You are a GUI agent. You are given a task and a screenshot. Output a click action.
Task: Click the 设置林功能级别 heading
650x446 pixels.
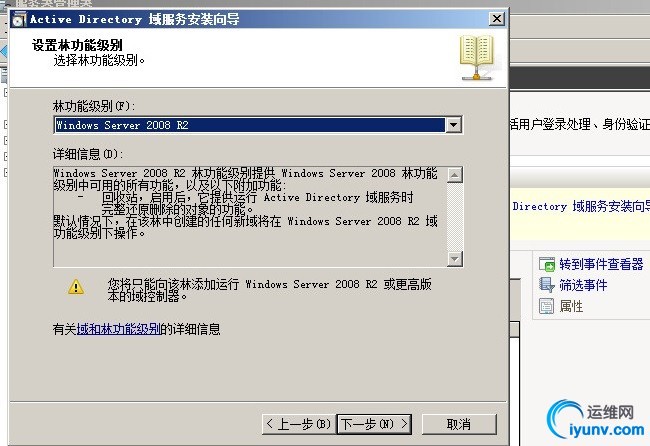pos(77,45)
